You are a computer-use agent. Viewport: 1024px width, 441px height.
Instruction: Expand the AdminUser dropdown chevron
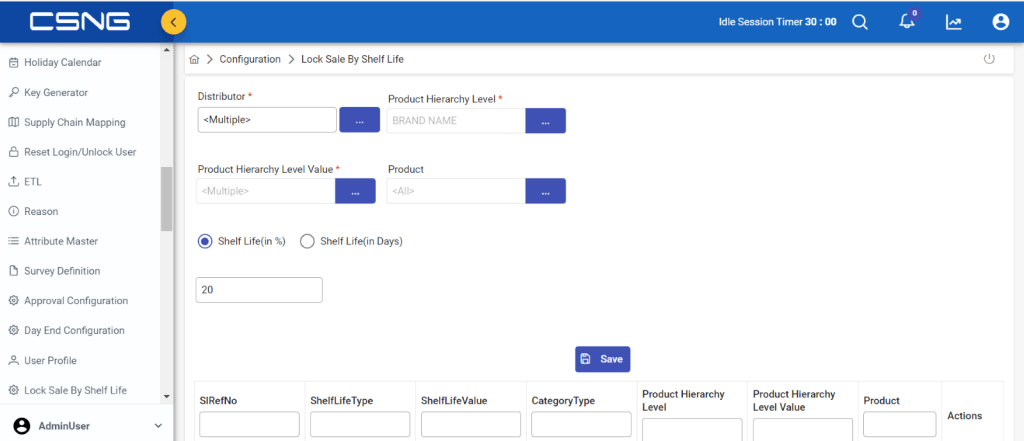[x=158, y=426]
